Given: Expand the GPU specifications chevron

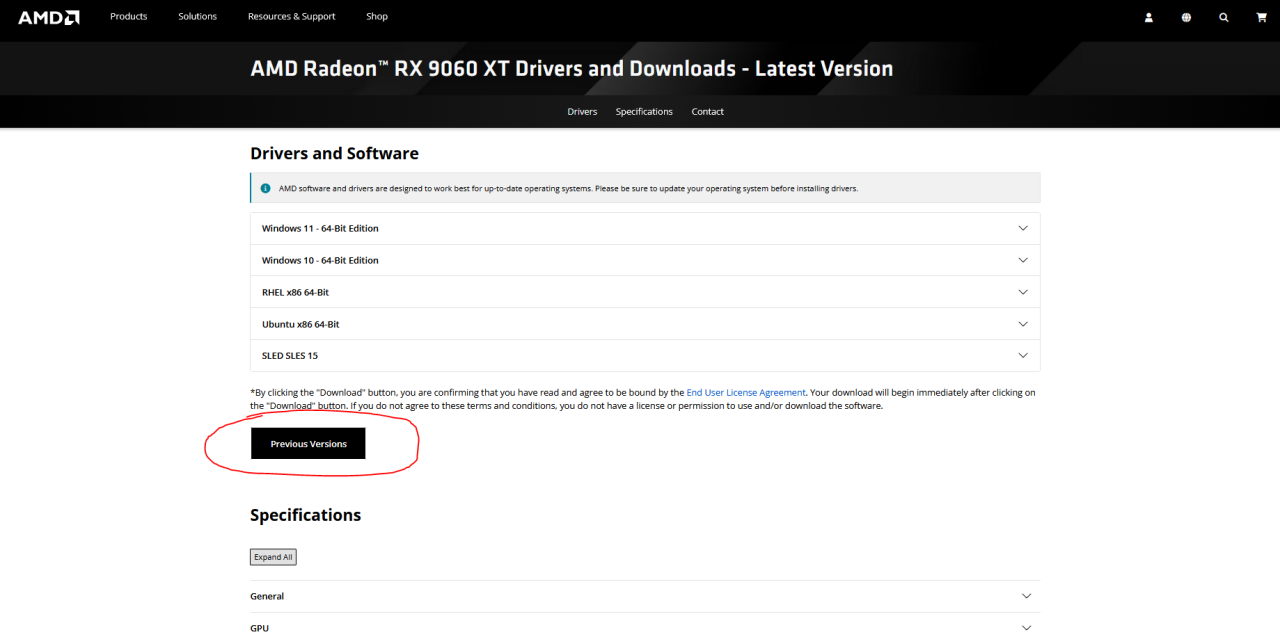Looking at the screenshot, I should [1026, 628].
